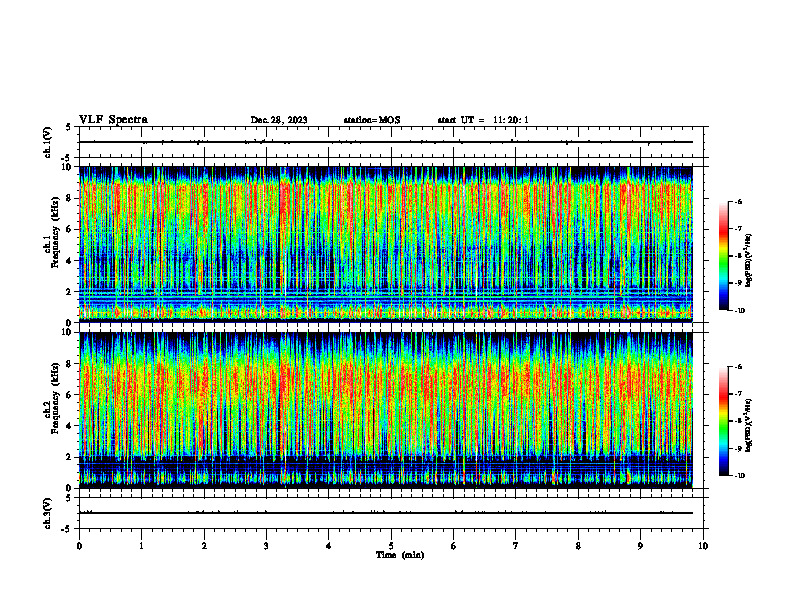
Task: Click the "ch.3(V)" waveform axis label
Action: 48,513
